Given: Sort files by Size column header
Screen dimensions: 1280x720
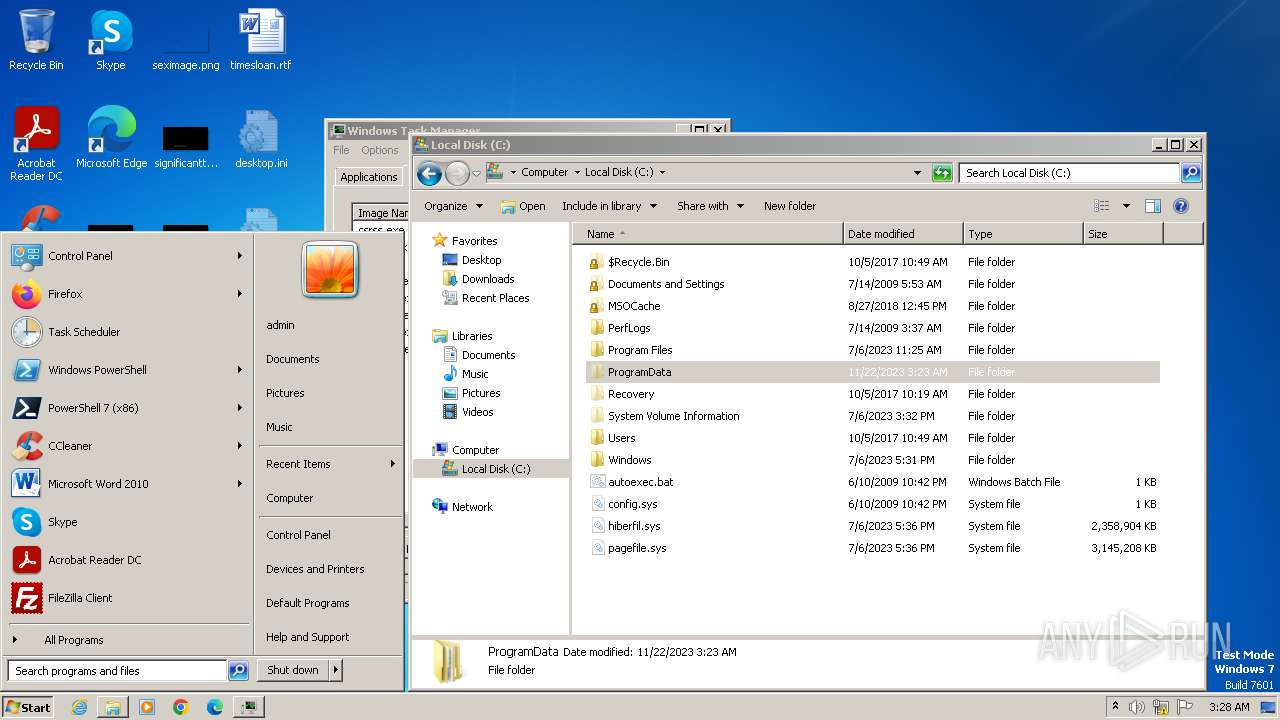Looking at the screenshot, I should [1123, 234].
